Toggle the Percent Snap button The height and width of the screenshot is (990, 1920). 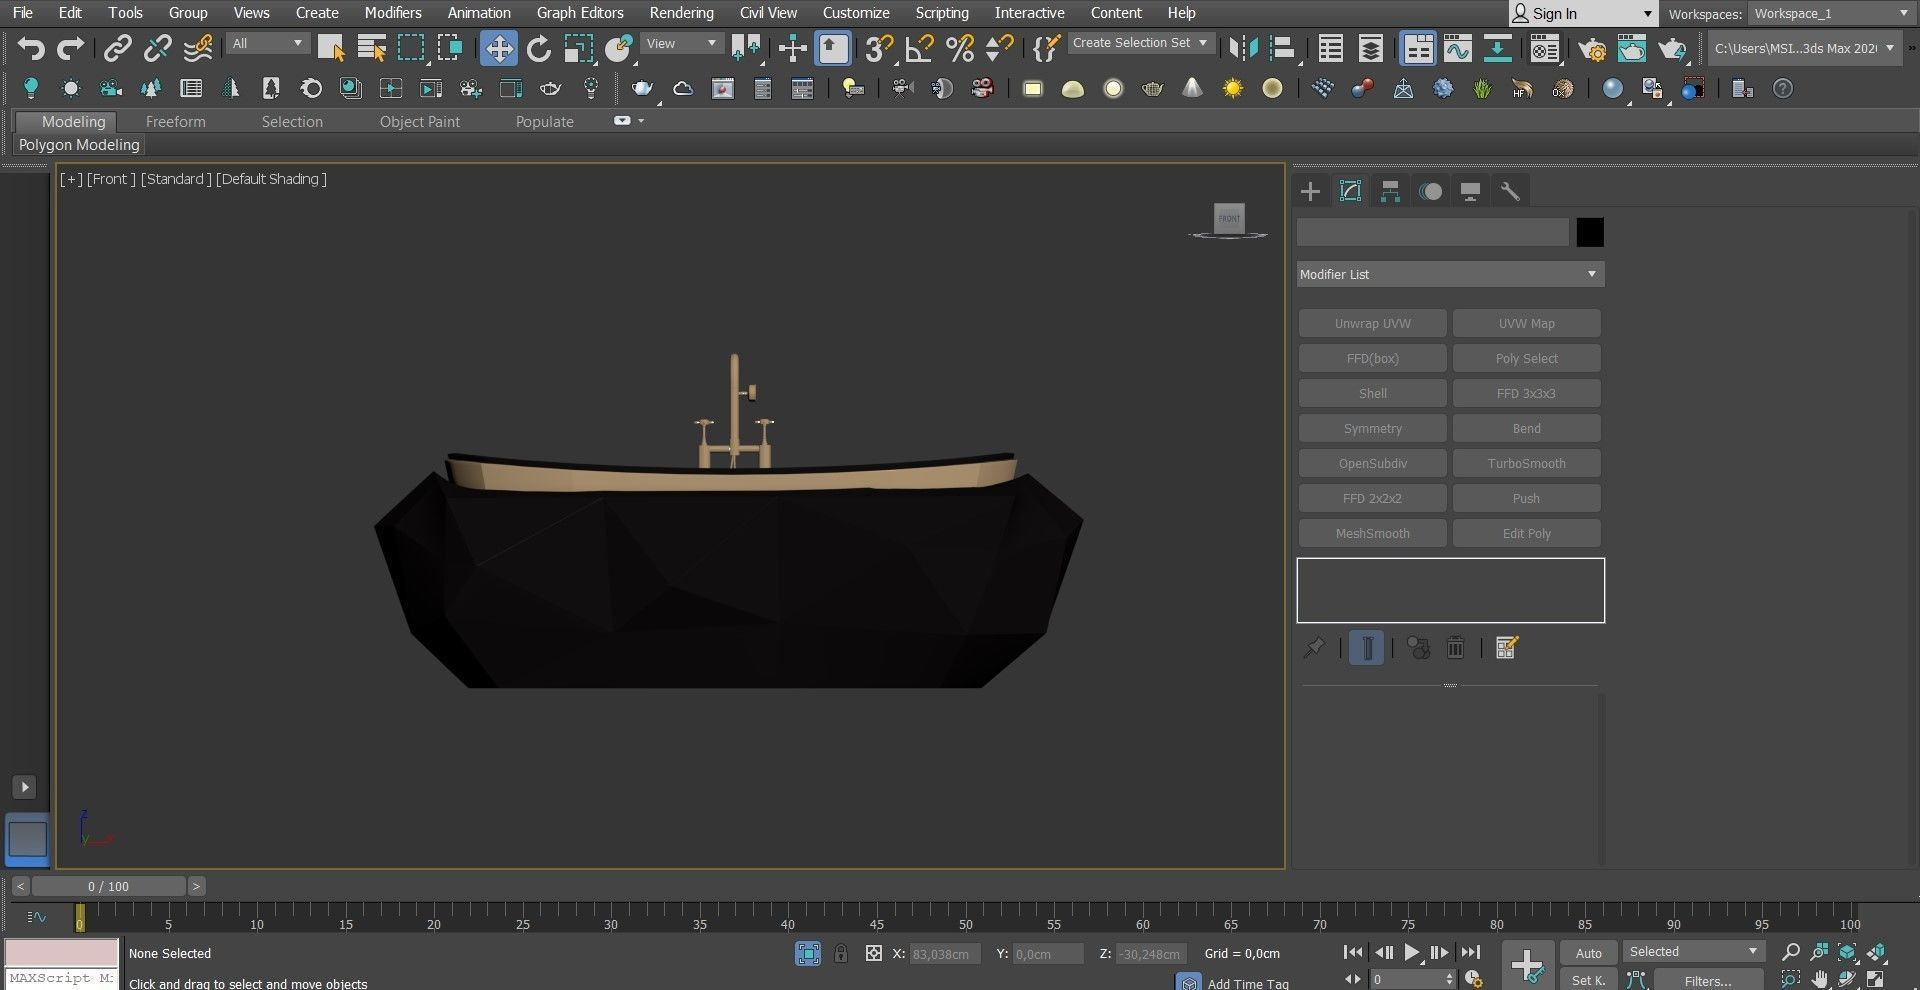click(959, 48)
